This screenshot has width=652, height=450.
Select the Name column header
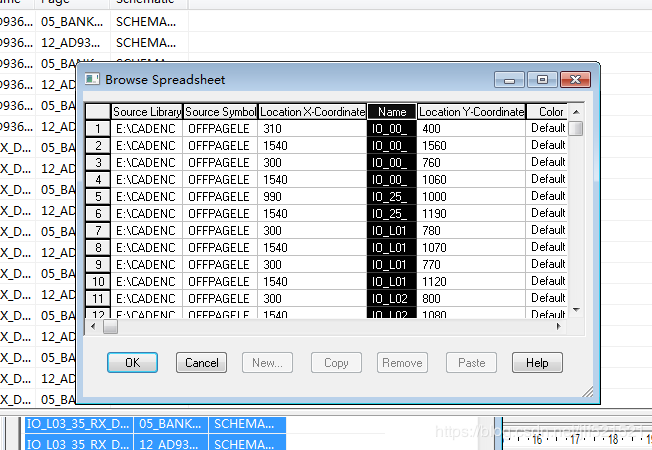(x=392, y=112)
